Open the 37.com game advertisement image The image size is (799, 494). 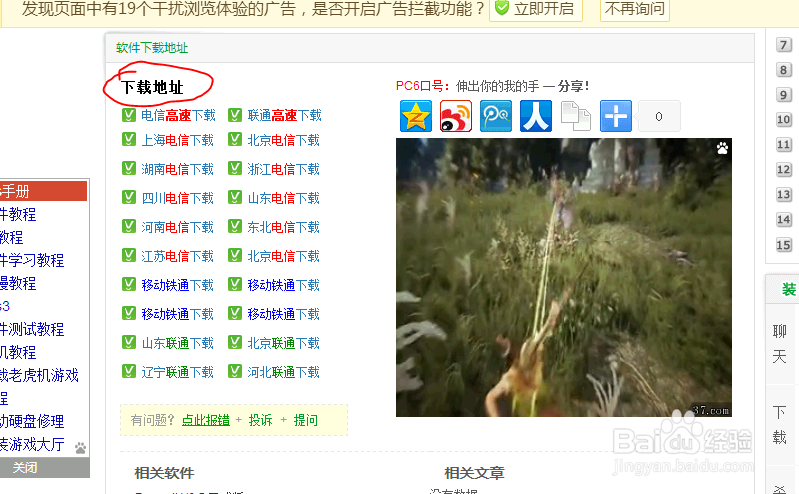pos(564,277)
